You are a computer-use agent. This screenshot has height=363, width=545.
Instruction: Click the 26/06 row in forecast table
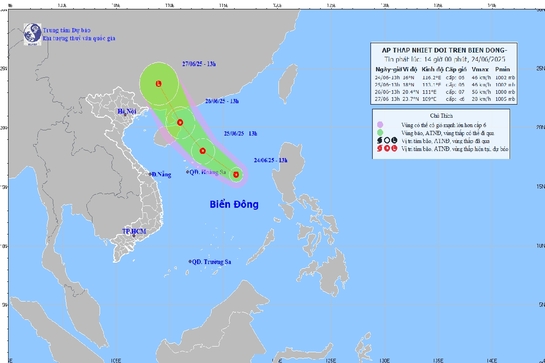pyautogui.click(x=445, y=92)
